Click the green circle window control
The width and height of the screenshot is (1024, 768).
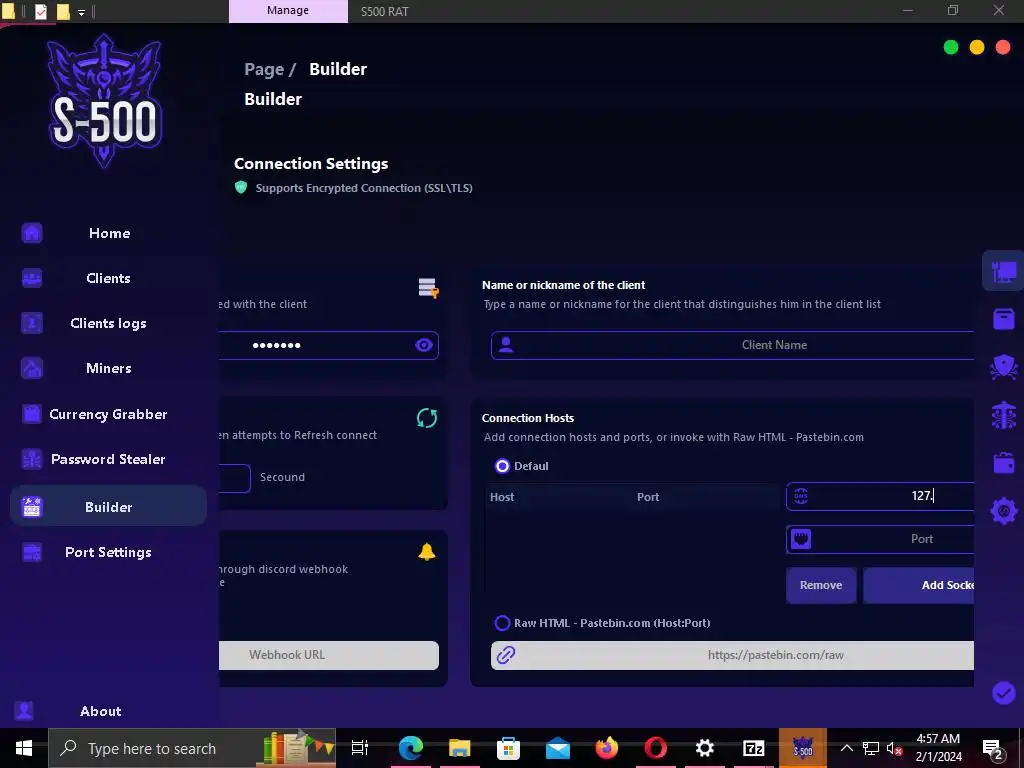[x=951, y=47]
